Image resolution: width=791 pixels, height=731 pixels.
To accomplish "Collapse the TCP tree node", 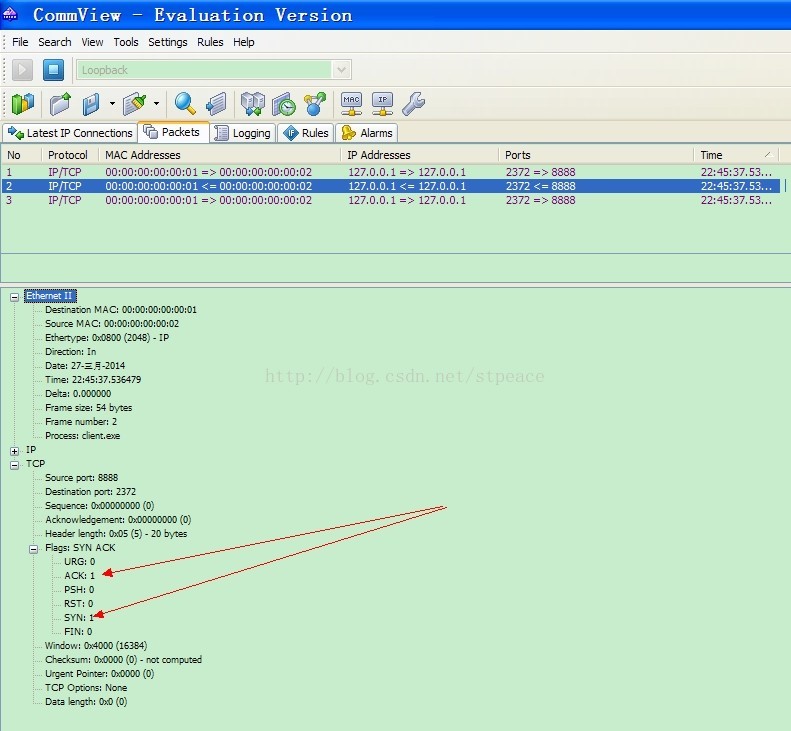I will coord(15,465).
